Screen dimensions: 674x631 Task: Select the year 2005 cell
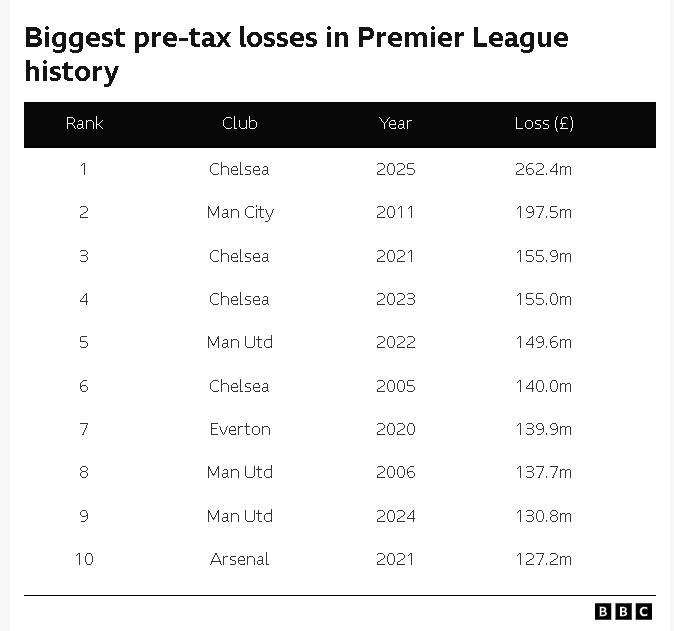click(395, 386)
